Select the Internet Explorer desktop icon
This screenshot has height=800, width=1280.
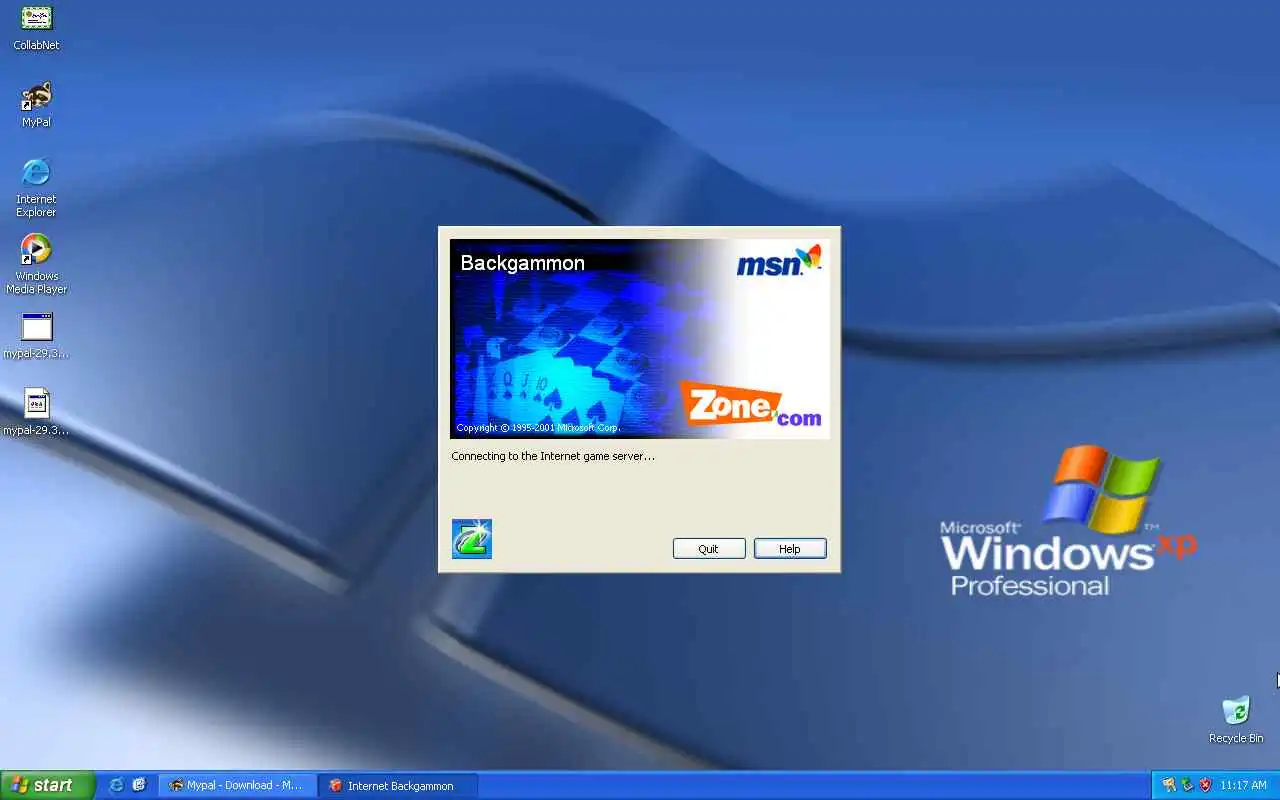[36, 187]
